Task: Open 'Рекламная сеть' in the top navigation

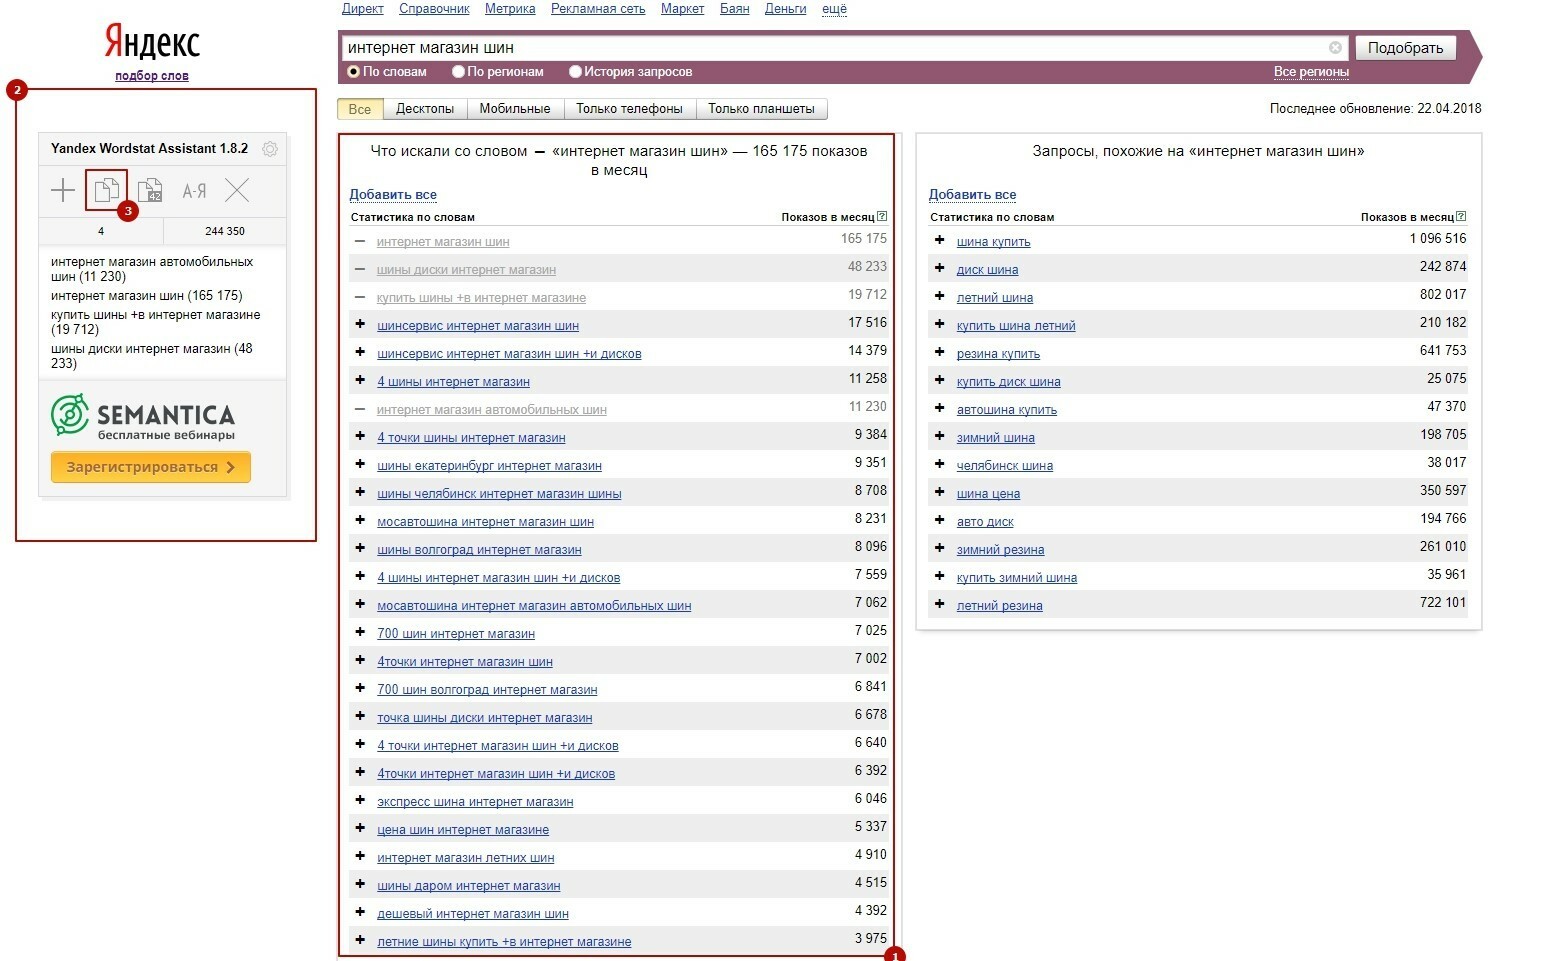Action: coord(598,8)
